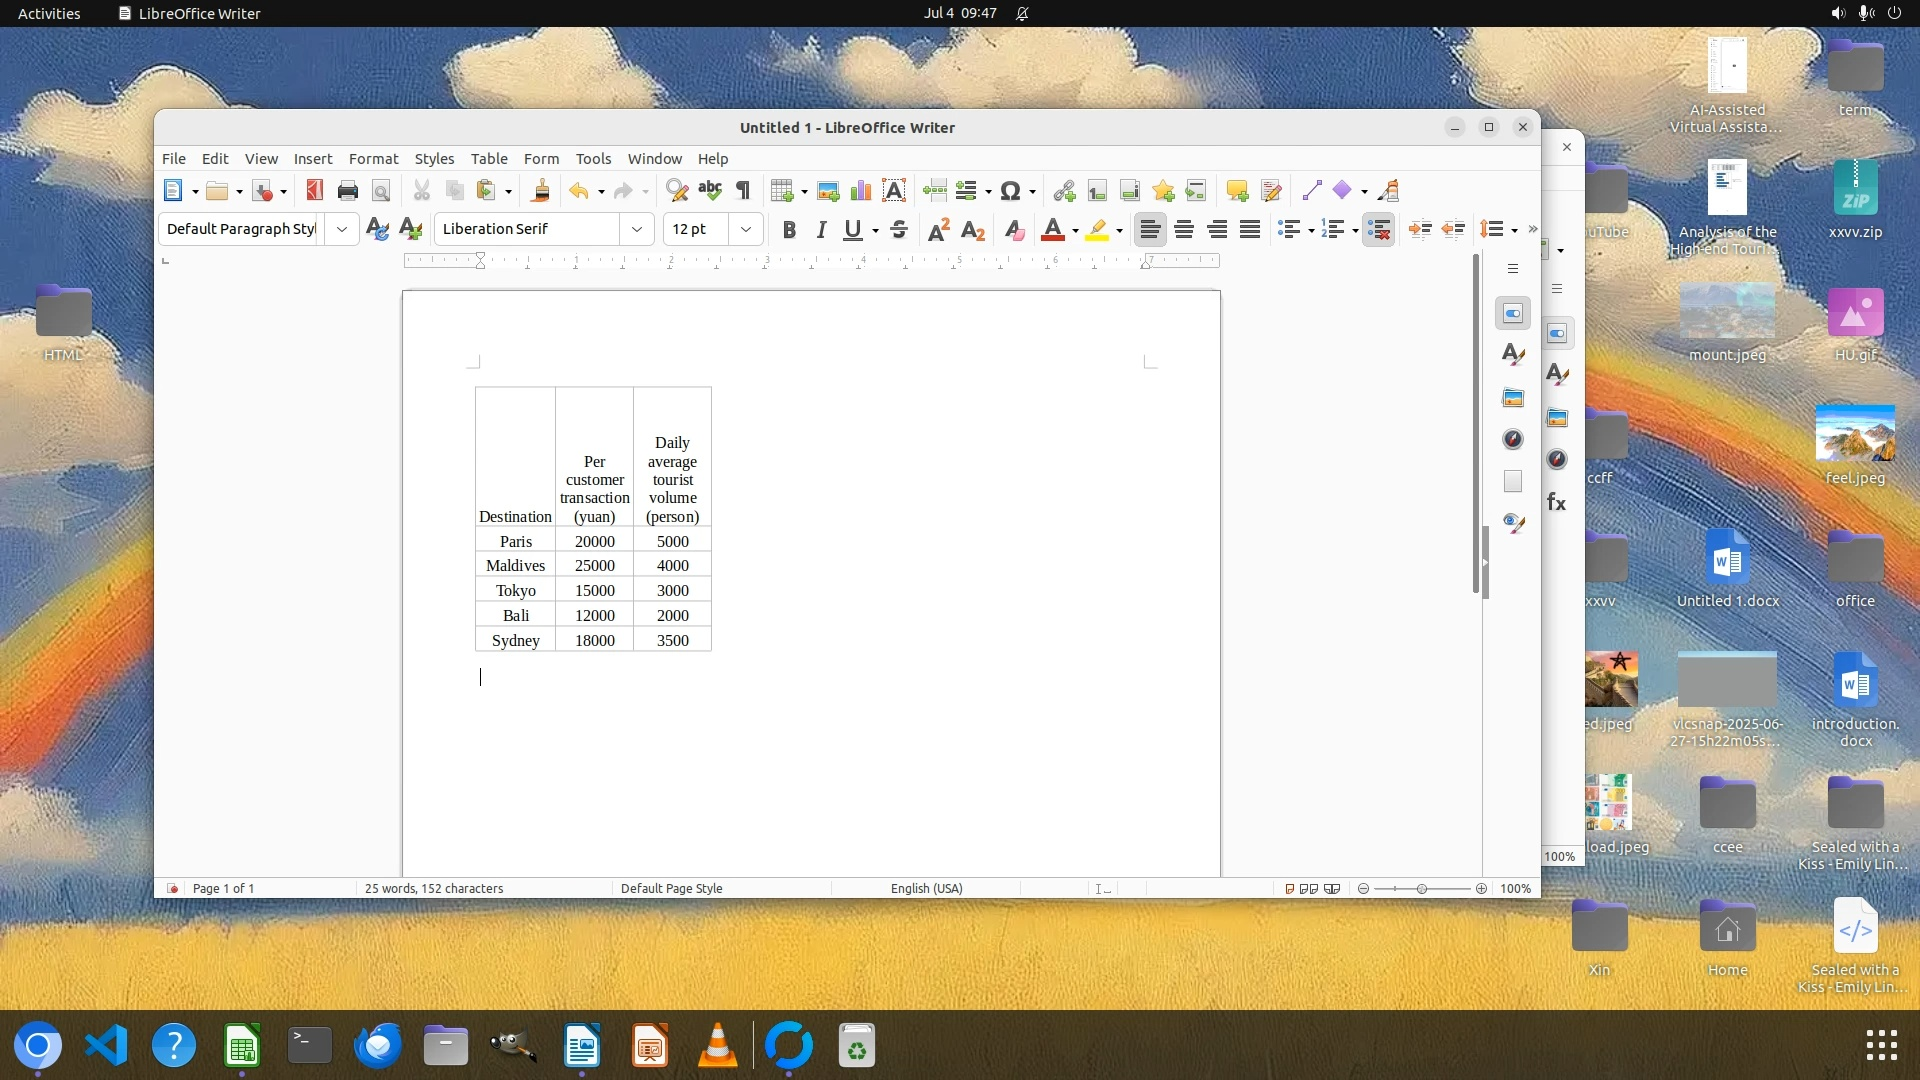Screen dimensions: 1920x1080
Task: Click English (USA) language in status bar
Action: tap(926, 888)
